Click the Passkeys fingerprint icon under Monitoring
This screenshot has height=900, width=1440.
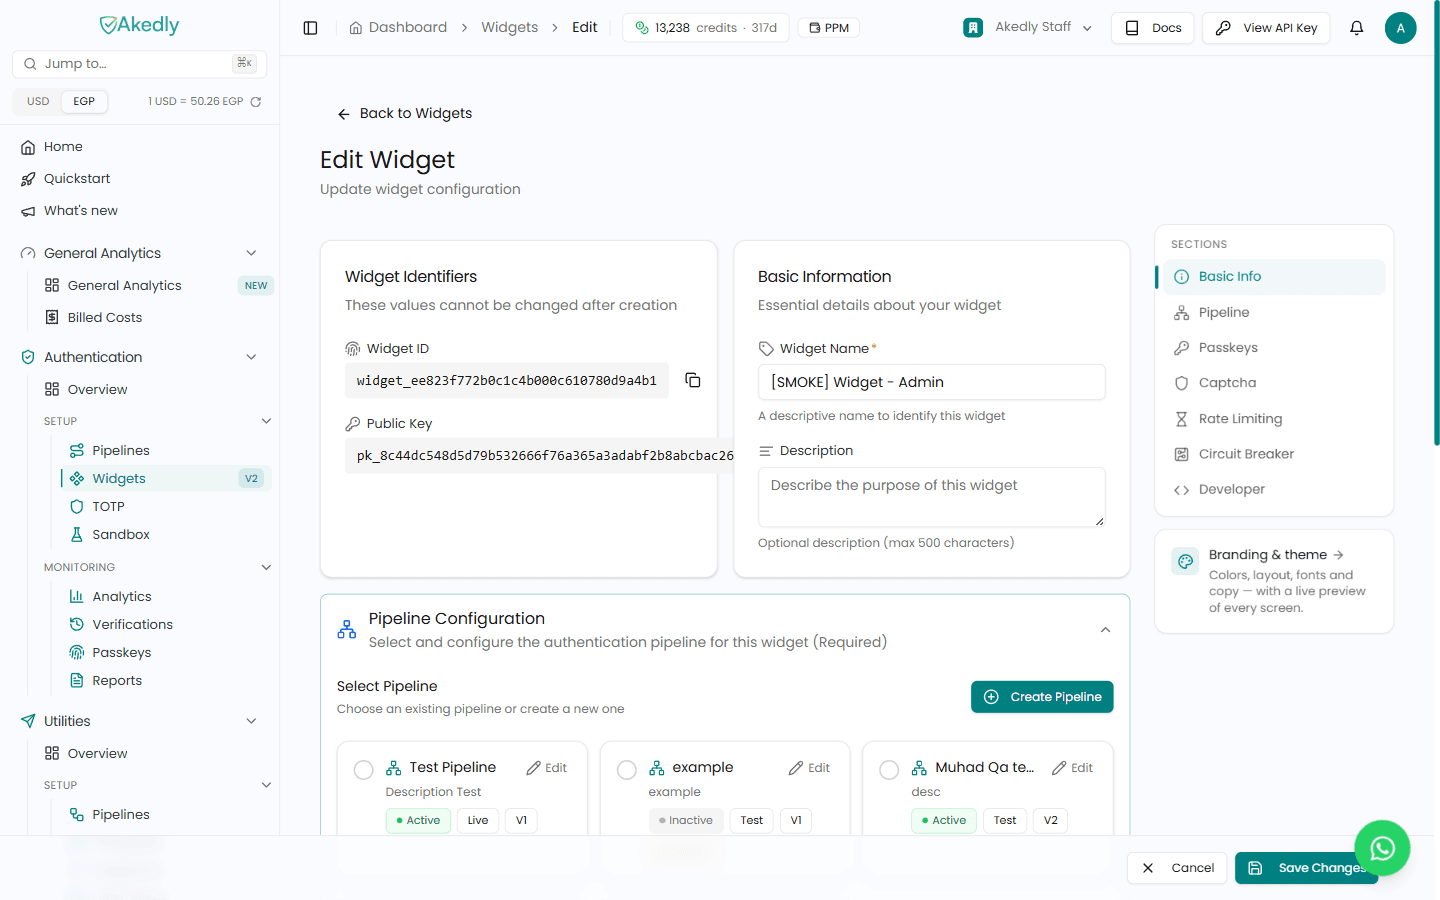(x=77, y=653)
